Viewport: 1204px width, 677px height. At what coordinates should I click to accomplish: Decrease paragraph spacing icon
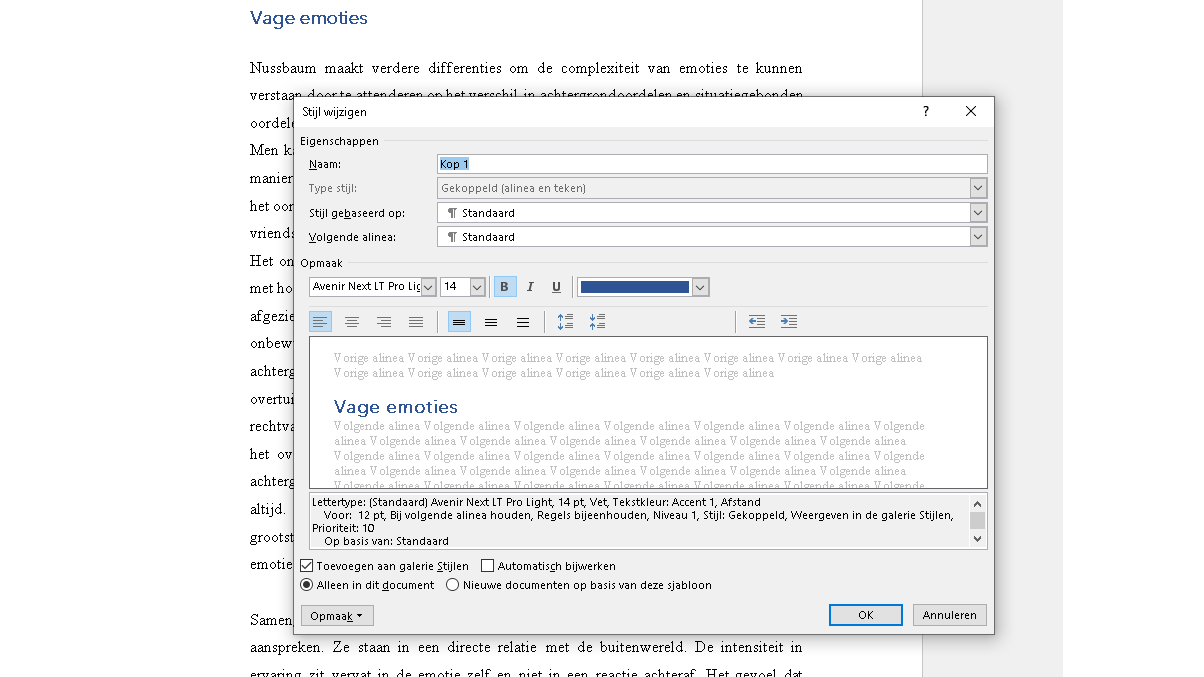(598, 322)
